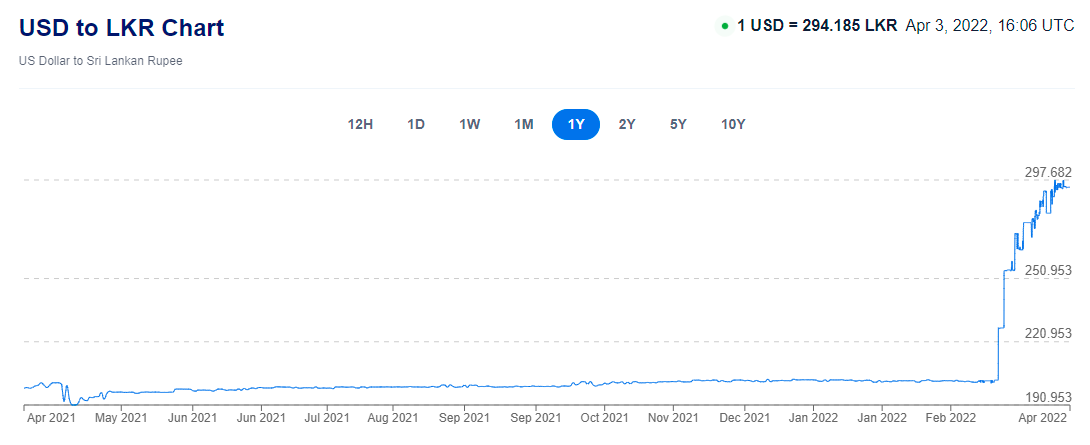Select the 12H time range tab

[360, 125]
